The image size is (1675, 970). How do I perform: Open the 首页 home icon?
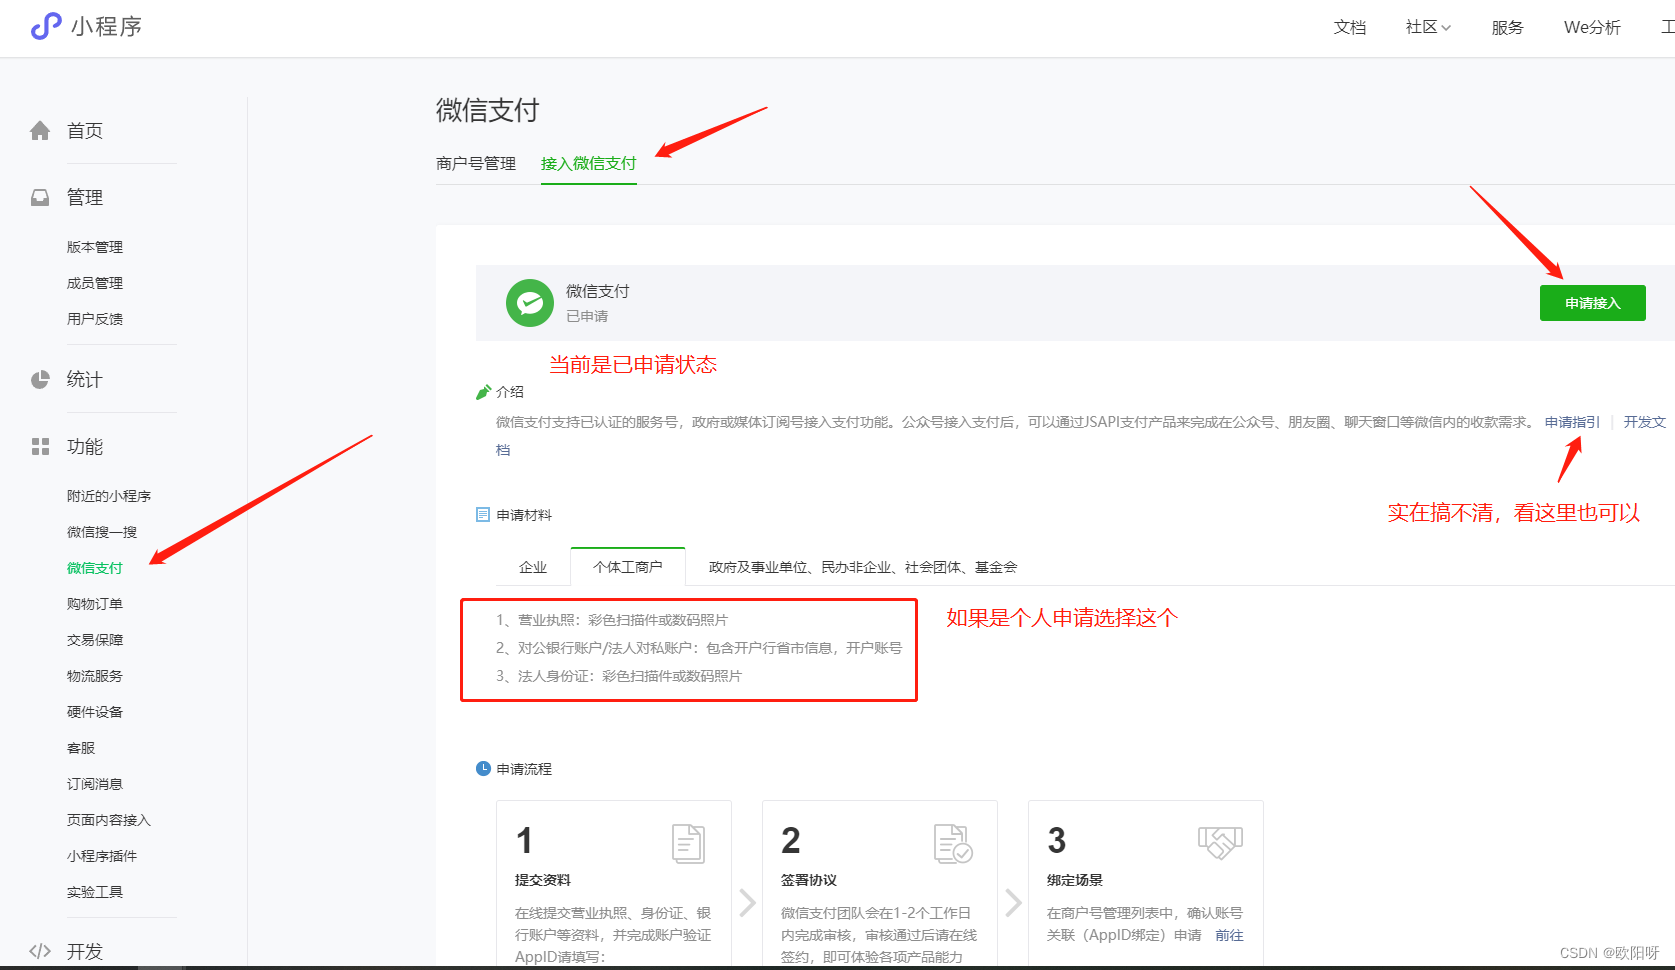tap(40, 131)
